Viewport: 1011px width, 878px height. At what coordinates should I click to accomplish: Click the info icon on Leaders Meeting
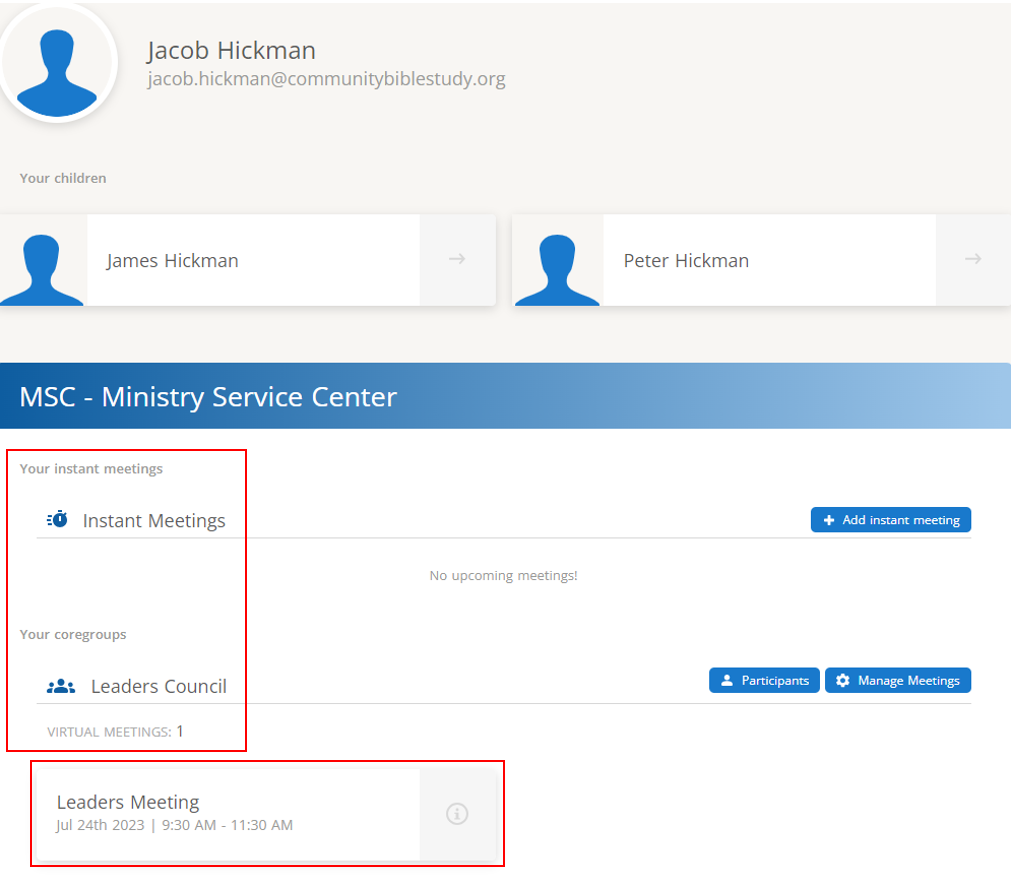coord(457,813)
